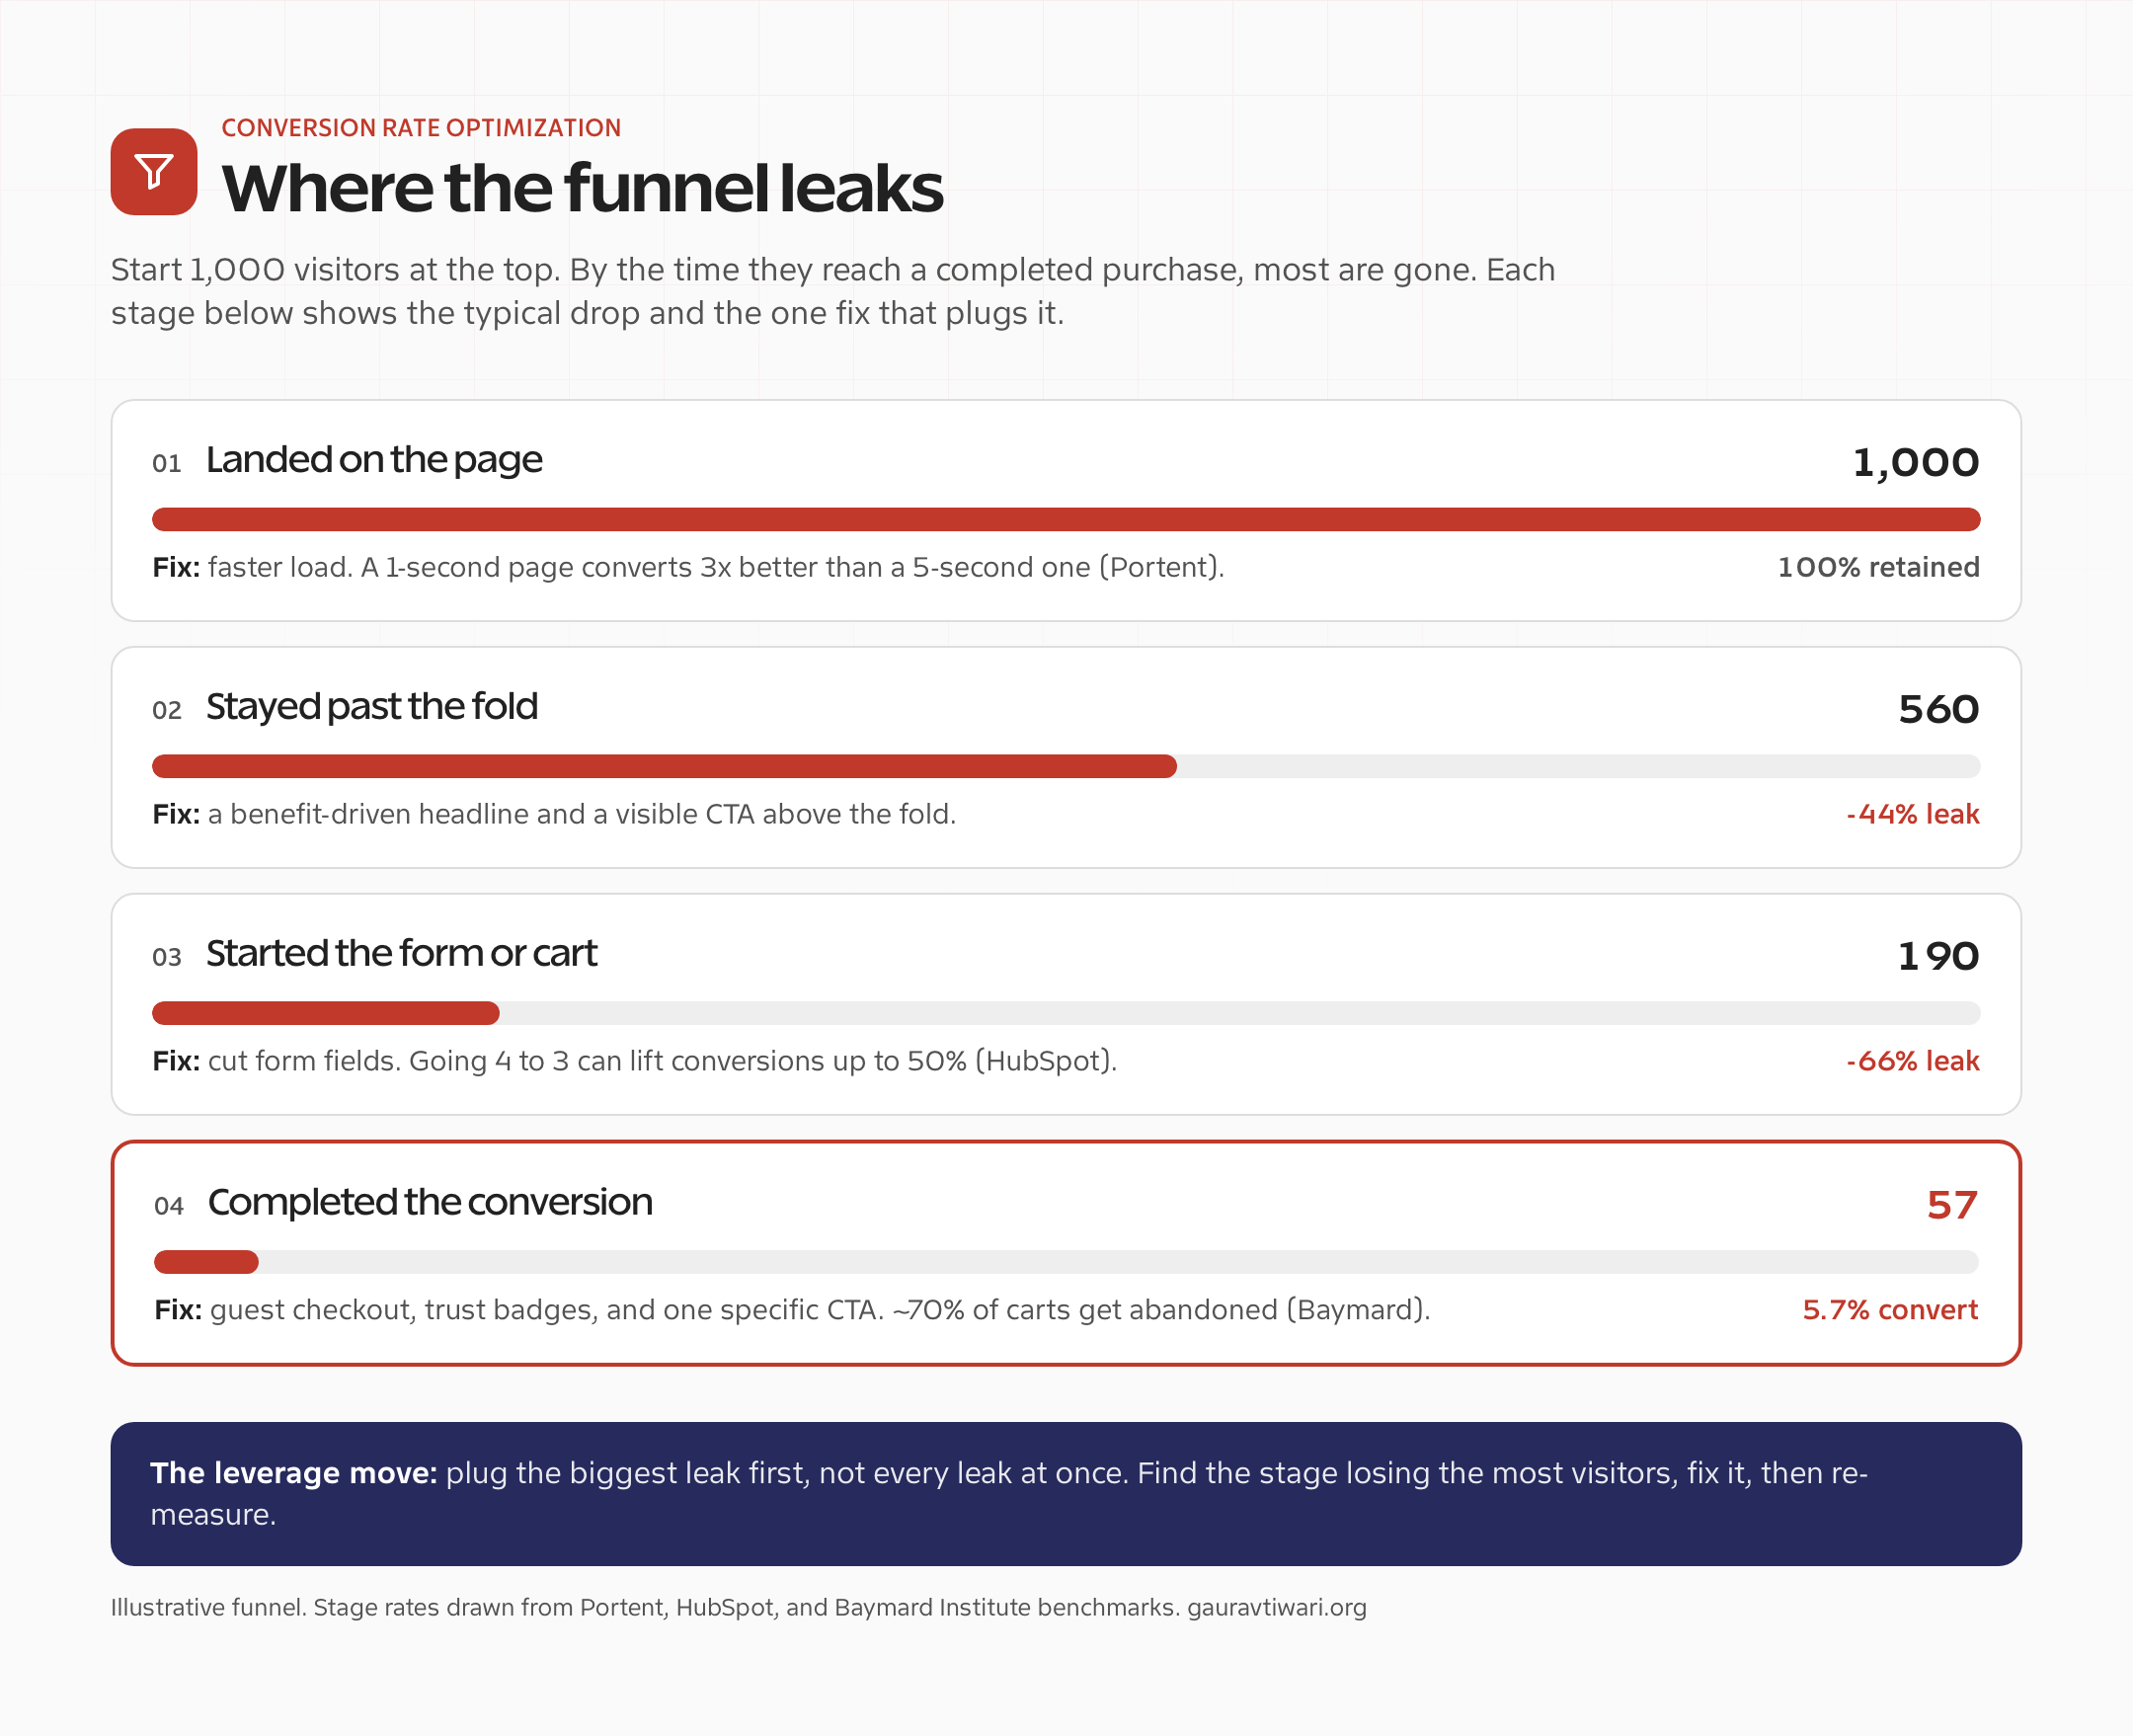Click the 'Landed on the page' stage title
Screen dimensions: 2133x1736
click(x=374, y=460)
